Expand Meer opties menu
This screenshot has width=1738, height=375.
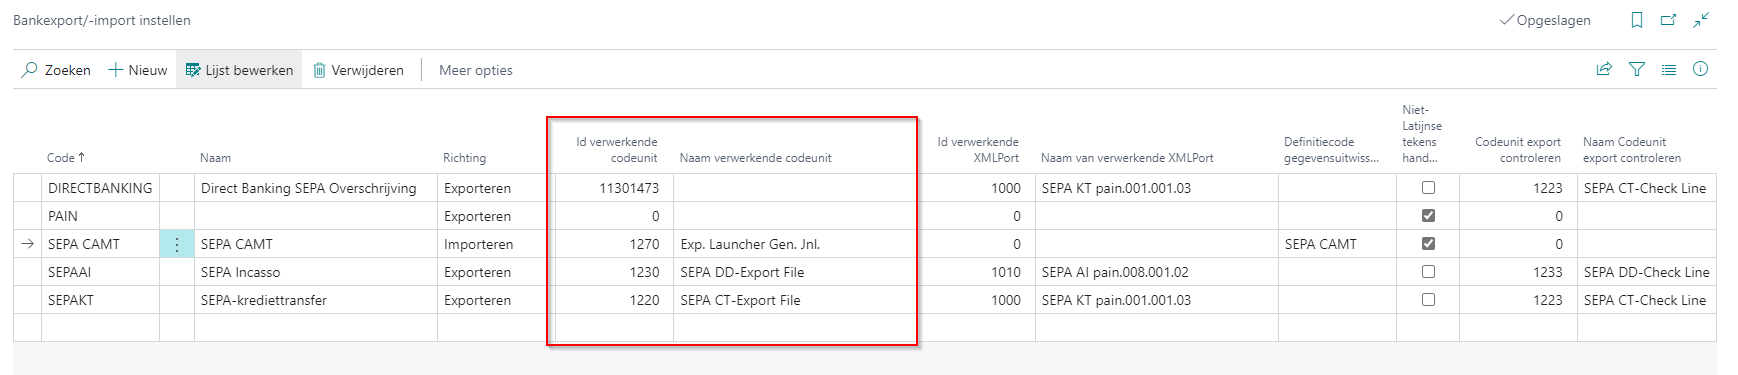click(x=476, y=70)
